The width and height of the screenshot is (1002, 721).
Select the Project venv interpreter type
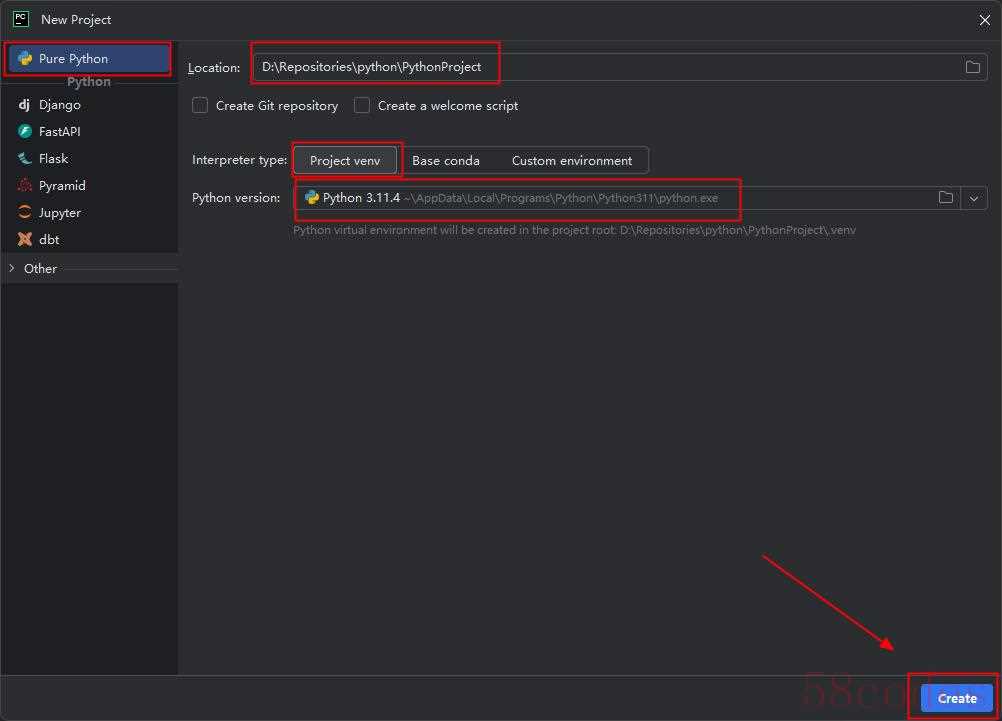345,160
